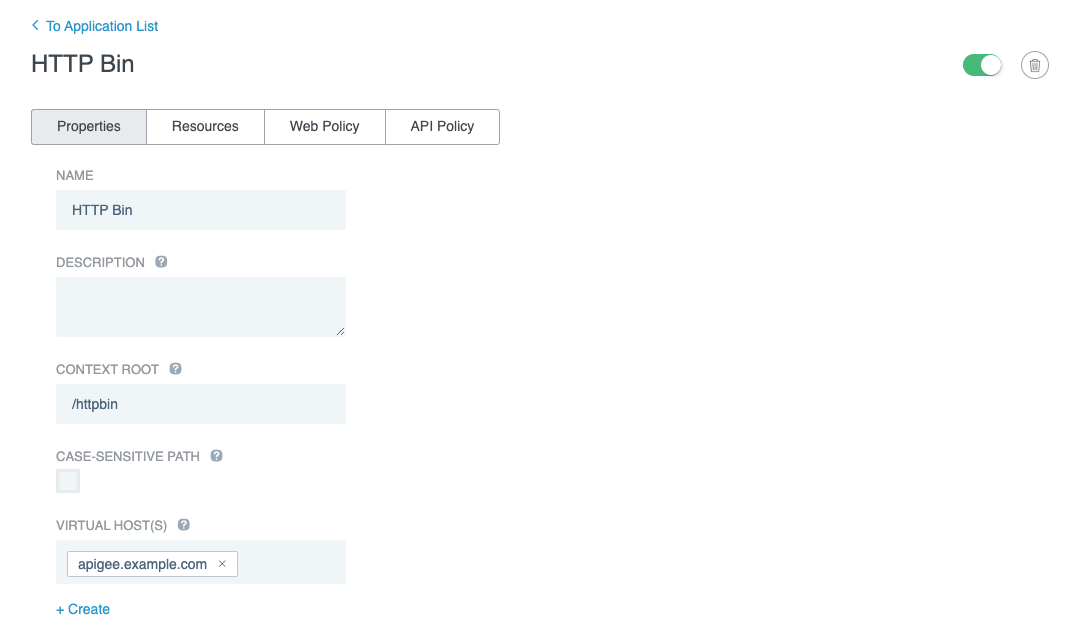
Task: Open the Web Policy tab
Action: click(x=324, y=126)
